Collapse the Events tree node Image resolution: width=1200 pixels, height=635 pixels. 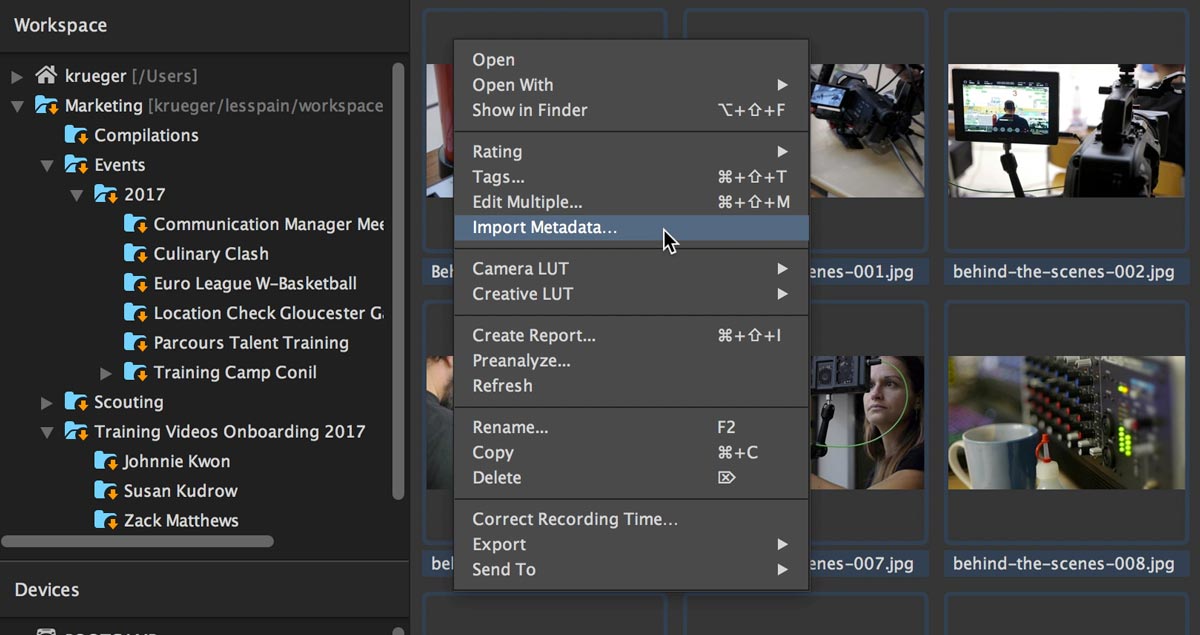coord(47,166)
